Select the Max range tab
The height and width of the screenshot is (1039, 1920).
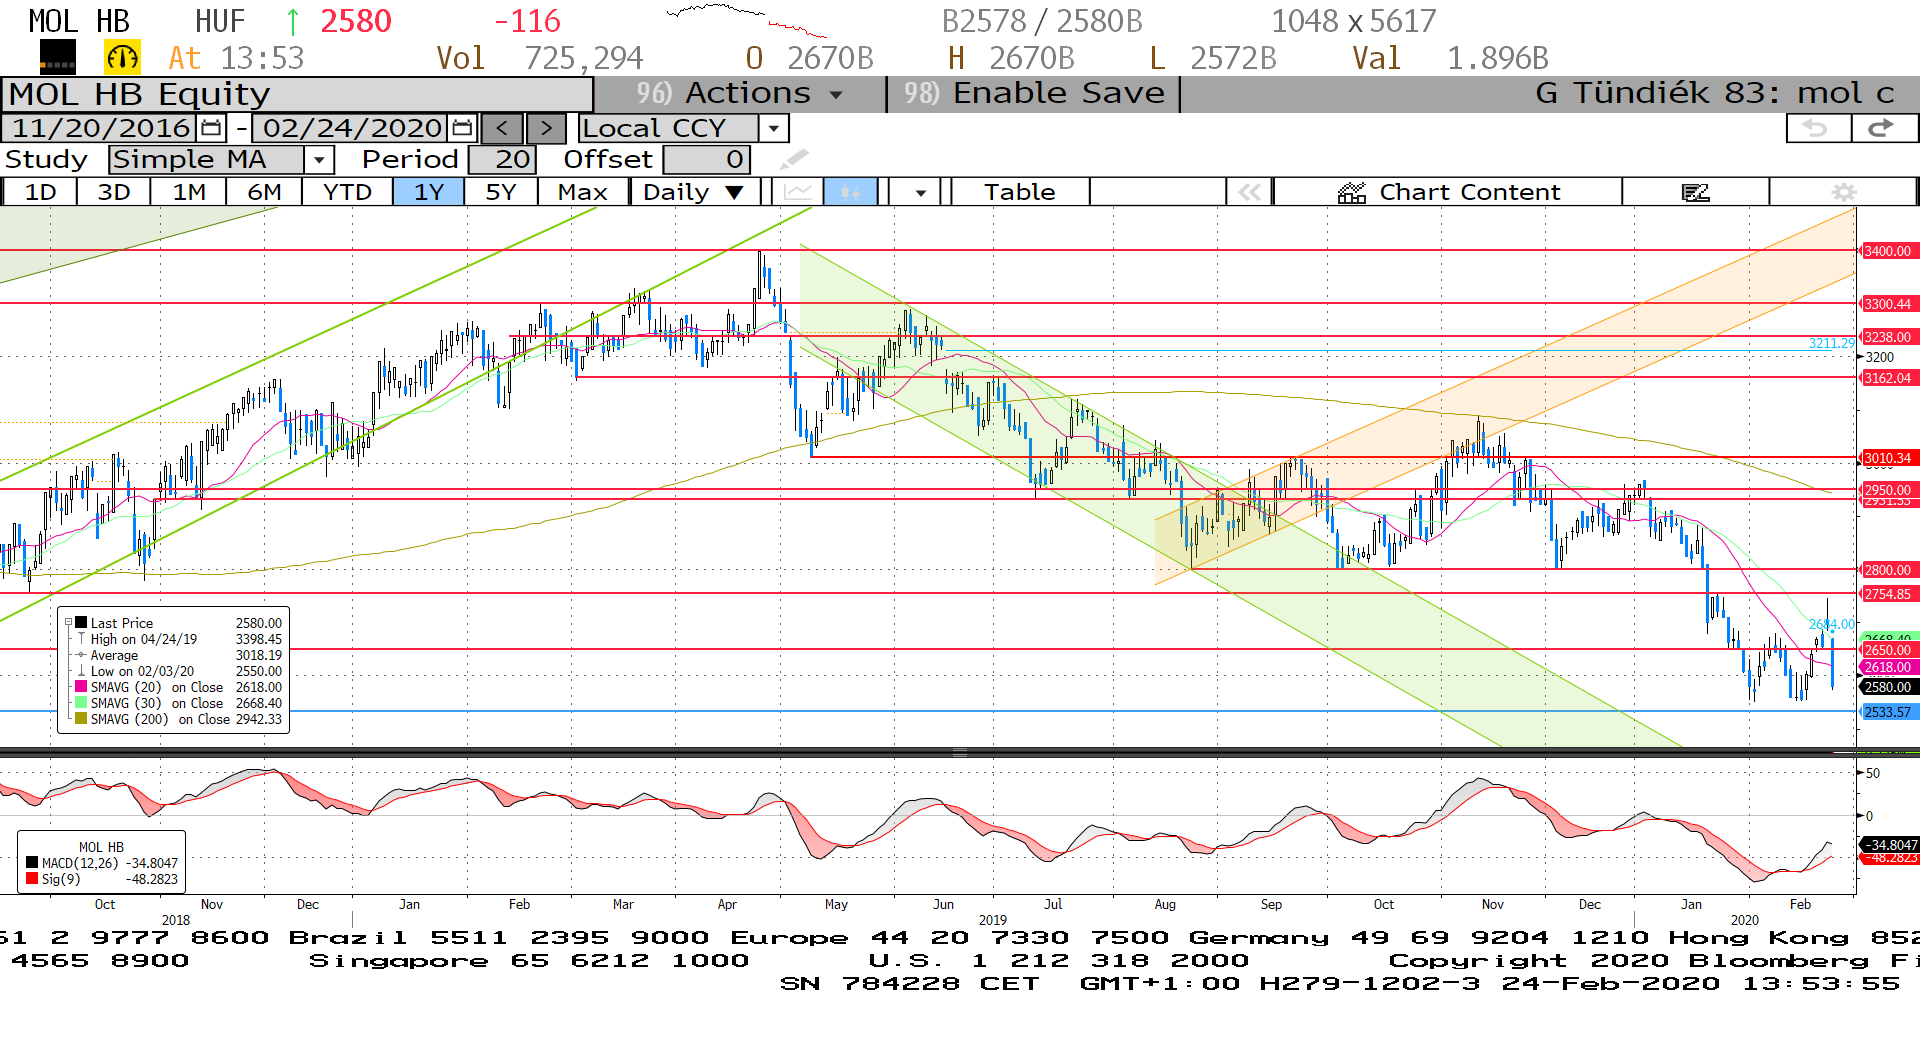[583, 192]
